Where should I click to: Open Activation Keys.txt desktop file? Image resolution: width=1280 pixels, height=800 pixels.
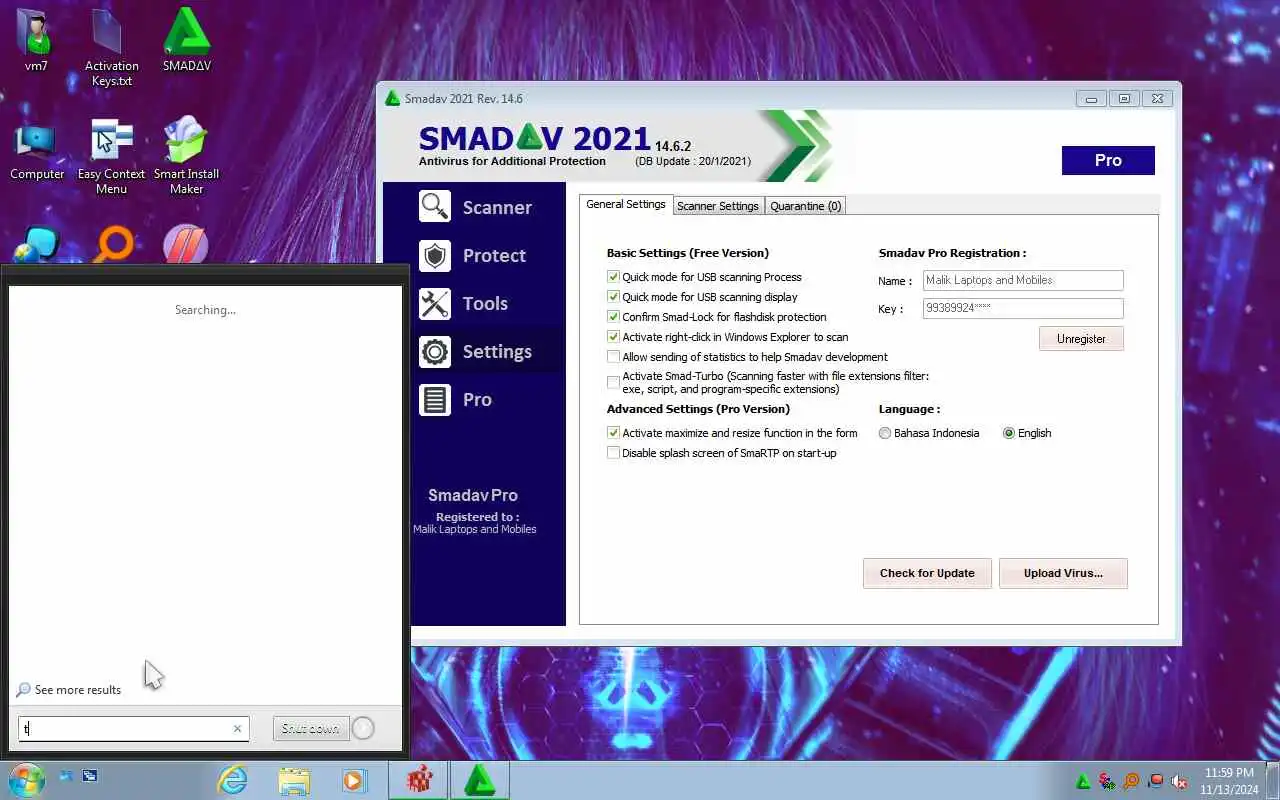111,47
